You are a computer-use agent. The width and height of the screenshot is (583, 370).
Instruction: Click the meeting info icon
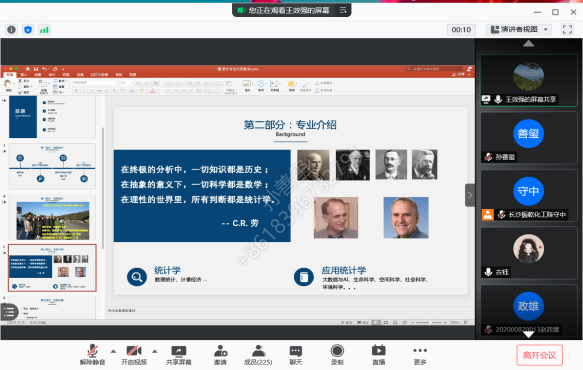point(12,29)
